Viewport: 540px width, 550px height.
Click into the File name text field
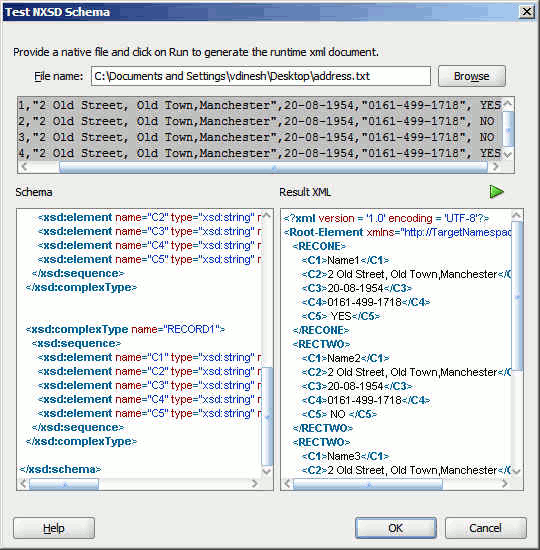(261, 76)
